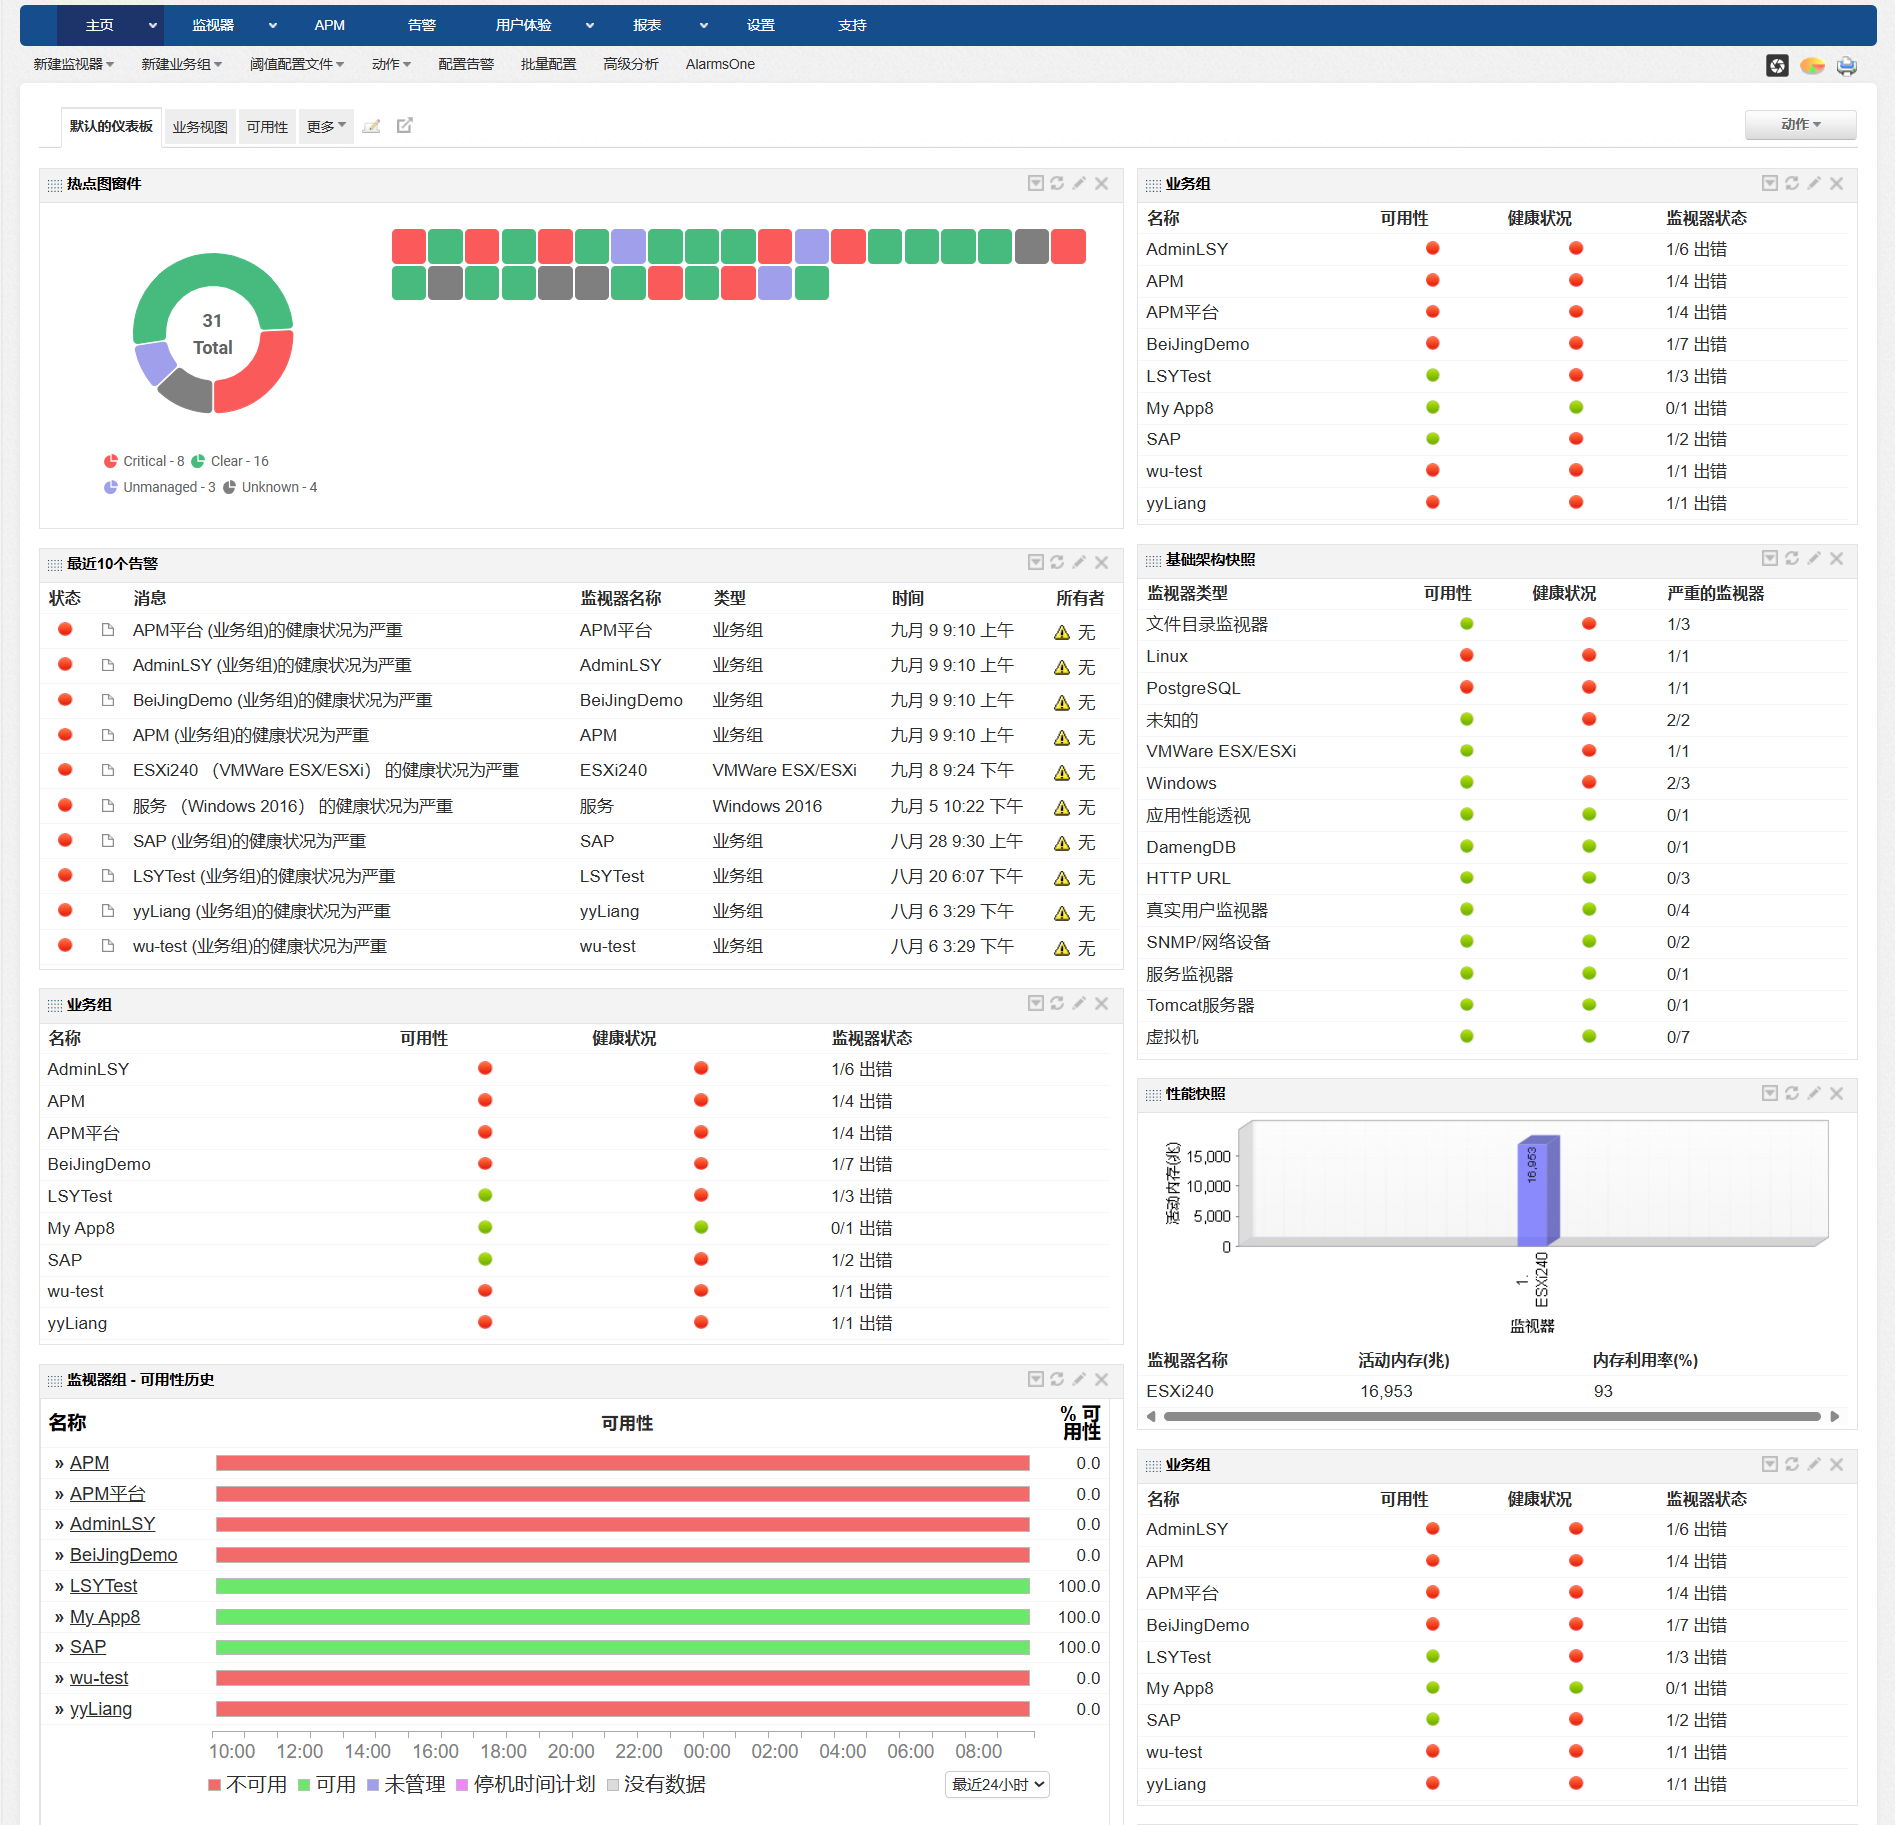
Task: Open the 设置 top menu
Action: click(761, 26)
